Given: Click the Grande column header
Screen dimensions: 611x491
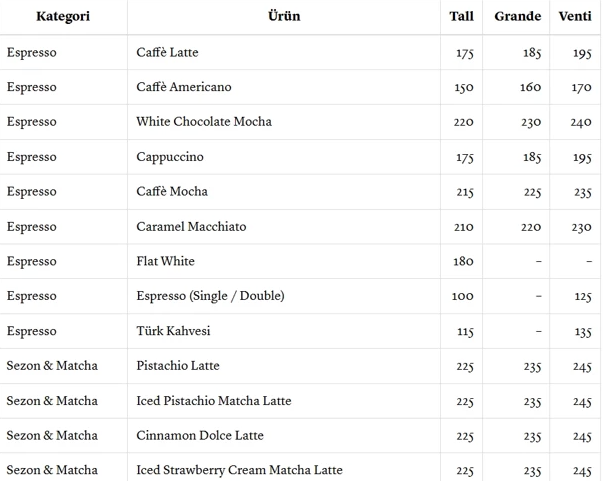Looking at the screenshot, I should pos(517,16).
